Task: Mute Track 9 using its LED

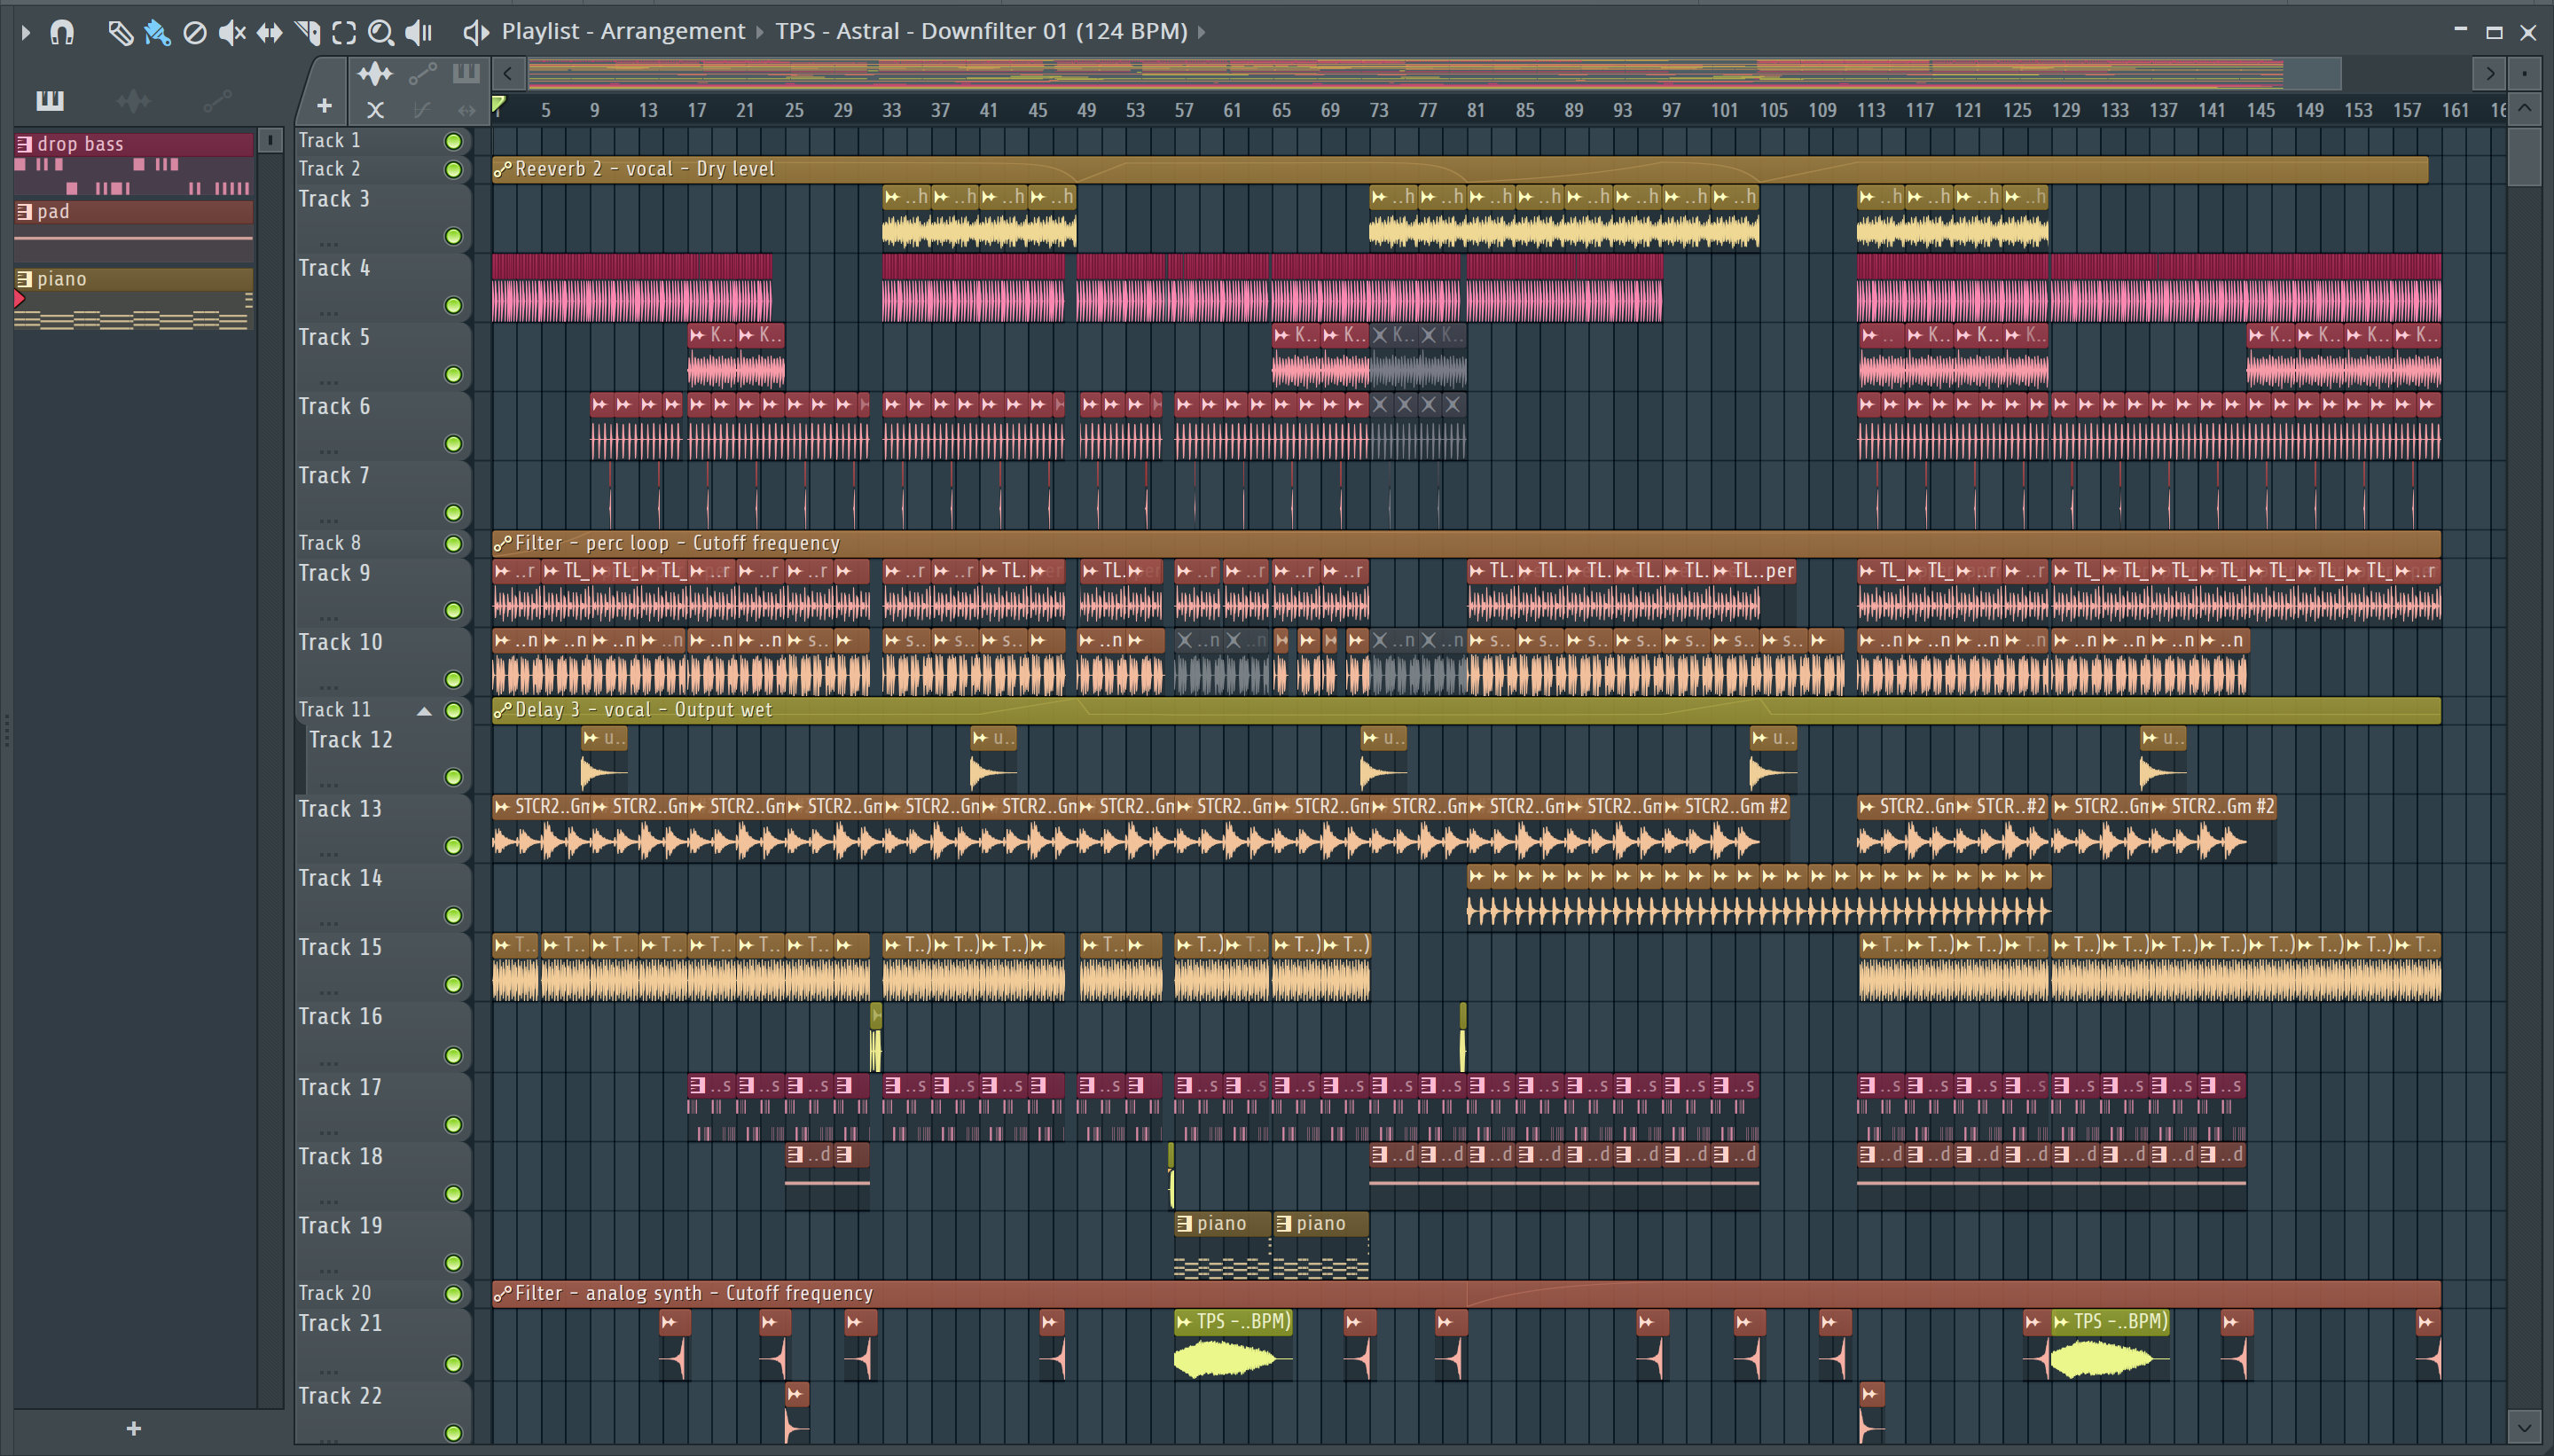Action: 453,610
